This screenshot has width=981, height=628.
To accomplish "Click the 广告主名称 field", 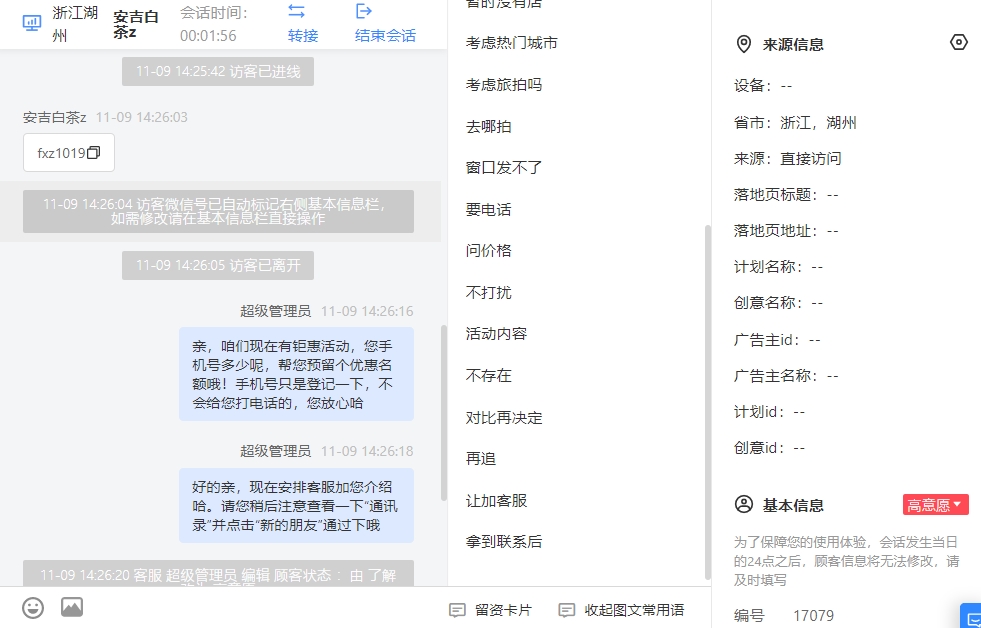I will (x=786, y=376).
